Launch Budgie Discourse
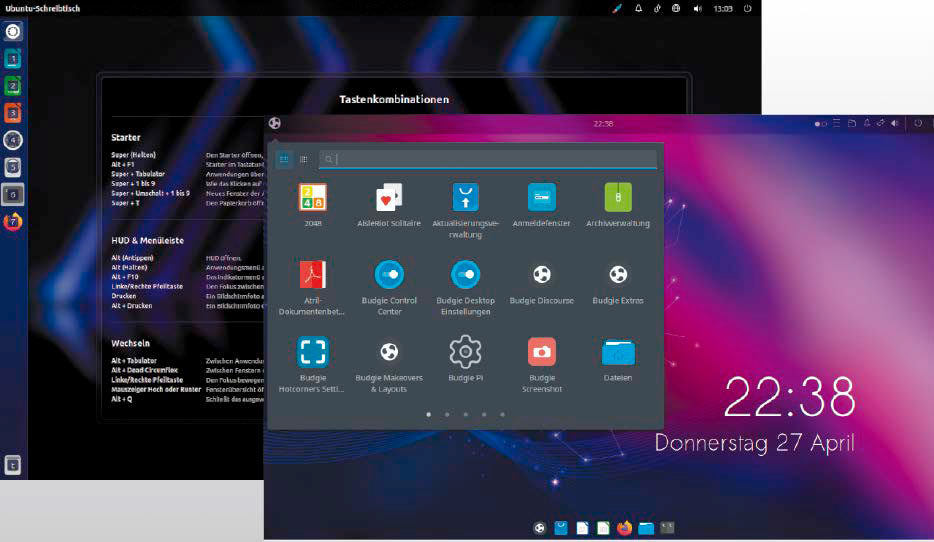The width and height of the screenshot is (934, 542). pos(541,282)
